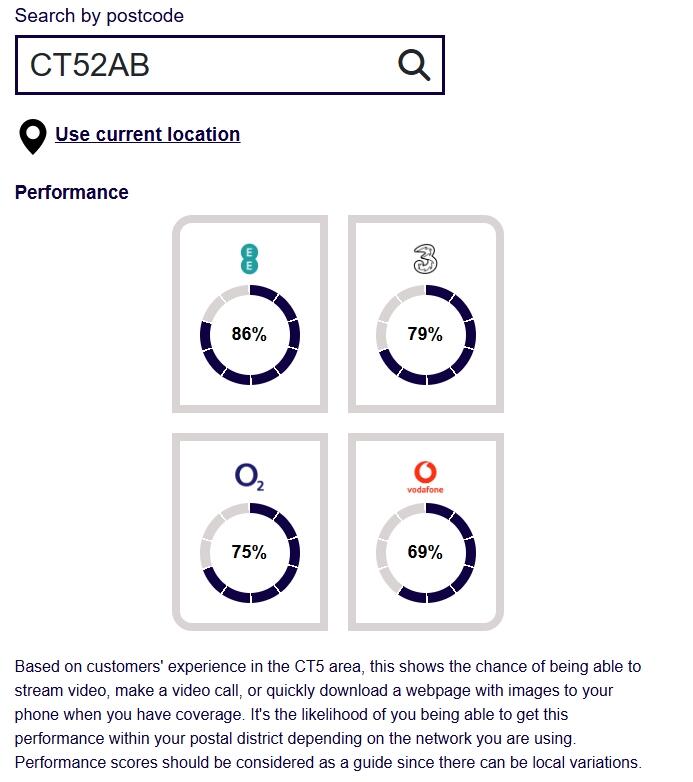The width and height of the screenshot is (693, 782).
Task: Click the 69% score text
Action: click(425, 552)
